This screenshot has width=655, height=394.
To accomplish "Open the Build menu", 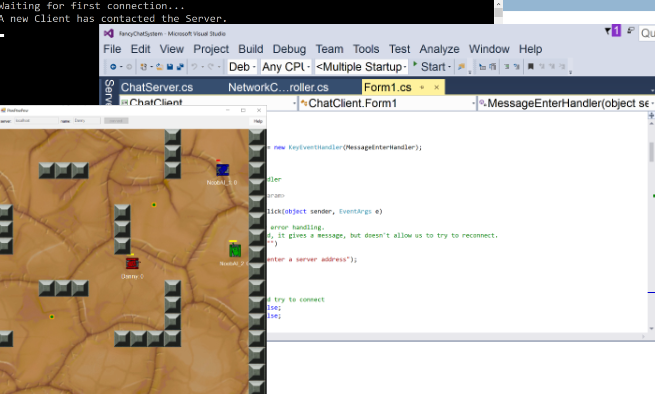I will [251, 49].
